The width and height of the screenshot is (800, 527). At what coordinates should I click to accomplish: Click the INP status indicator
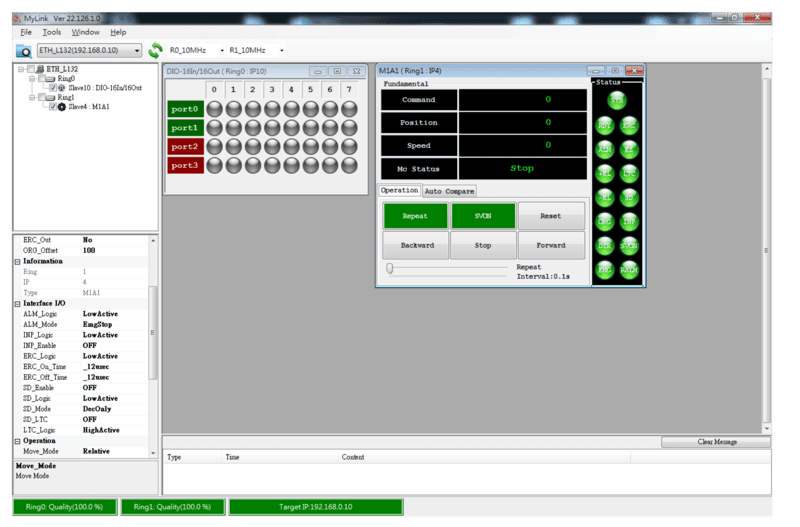629,221
